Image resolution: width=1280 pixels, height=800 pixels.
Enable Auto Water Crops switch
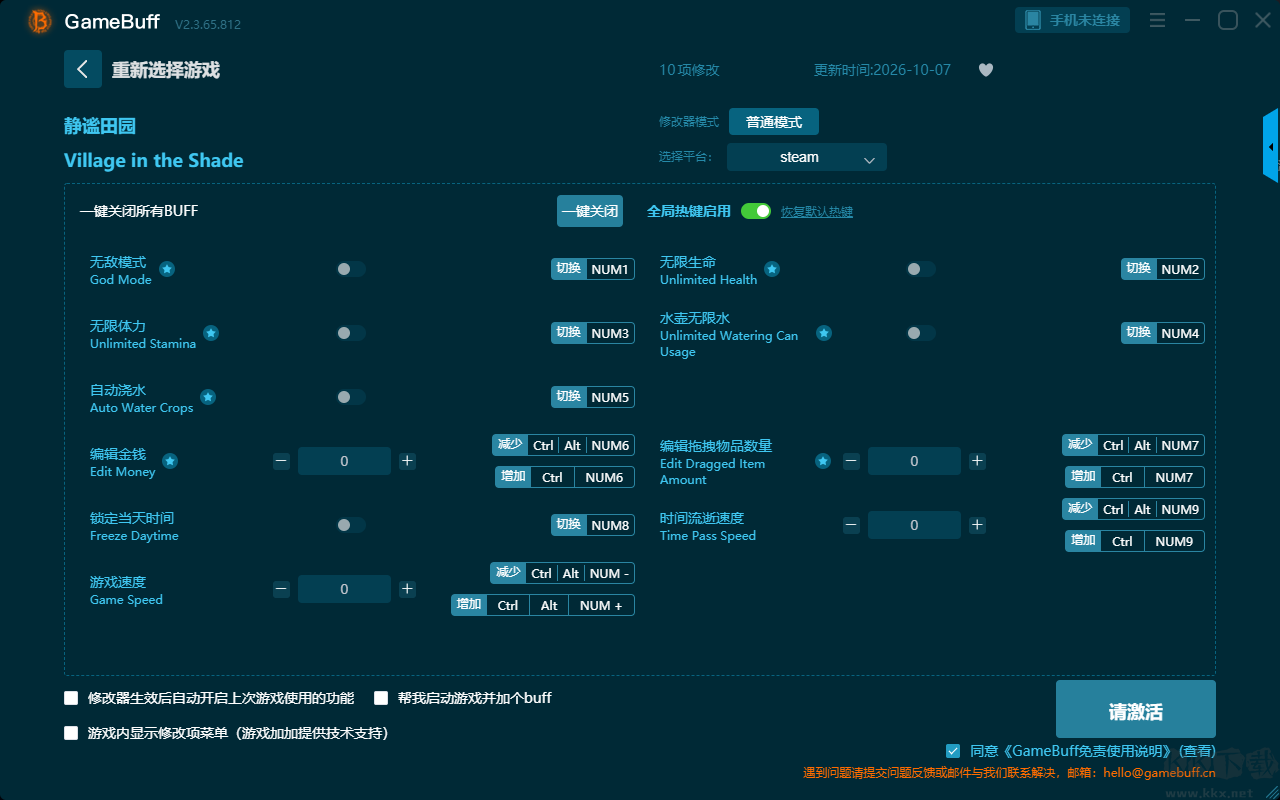[x=351, y=397]
